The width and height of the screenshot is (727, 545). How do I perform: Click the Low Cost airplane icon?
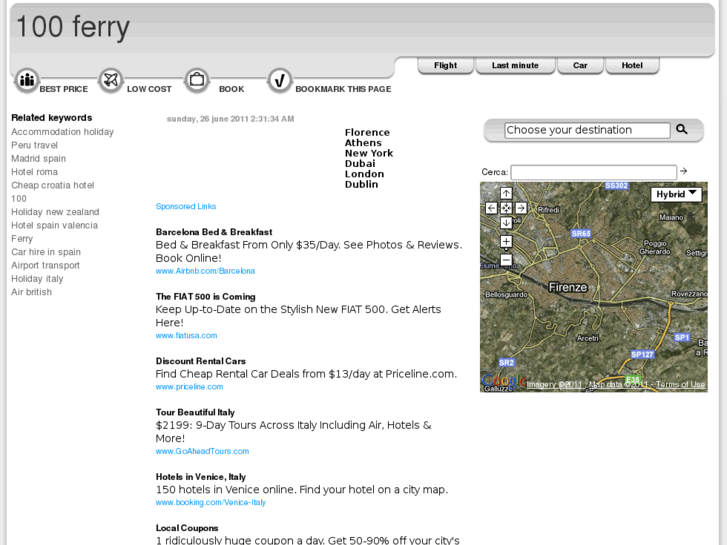(x=110, y=80)
